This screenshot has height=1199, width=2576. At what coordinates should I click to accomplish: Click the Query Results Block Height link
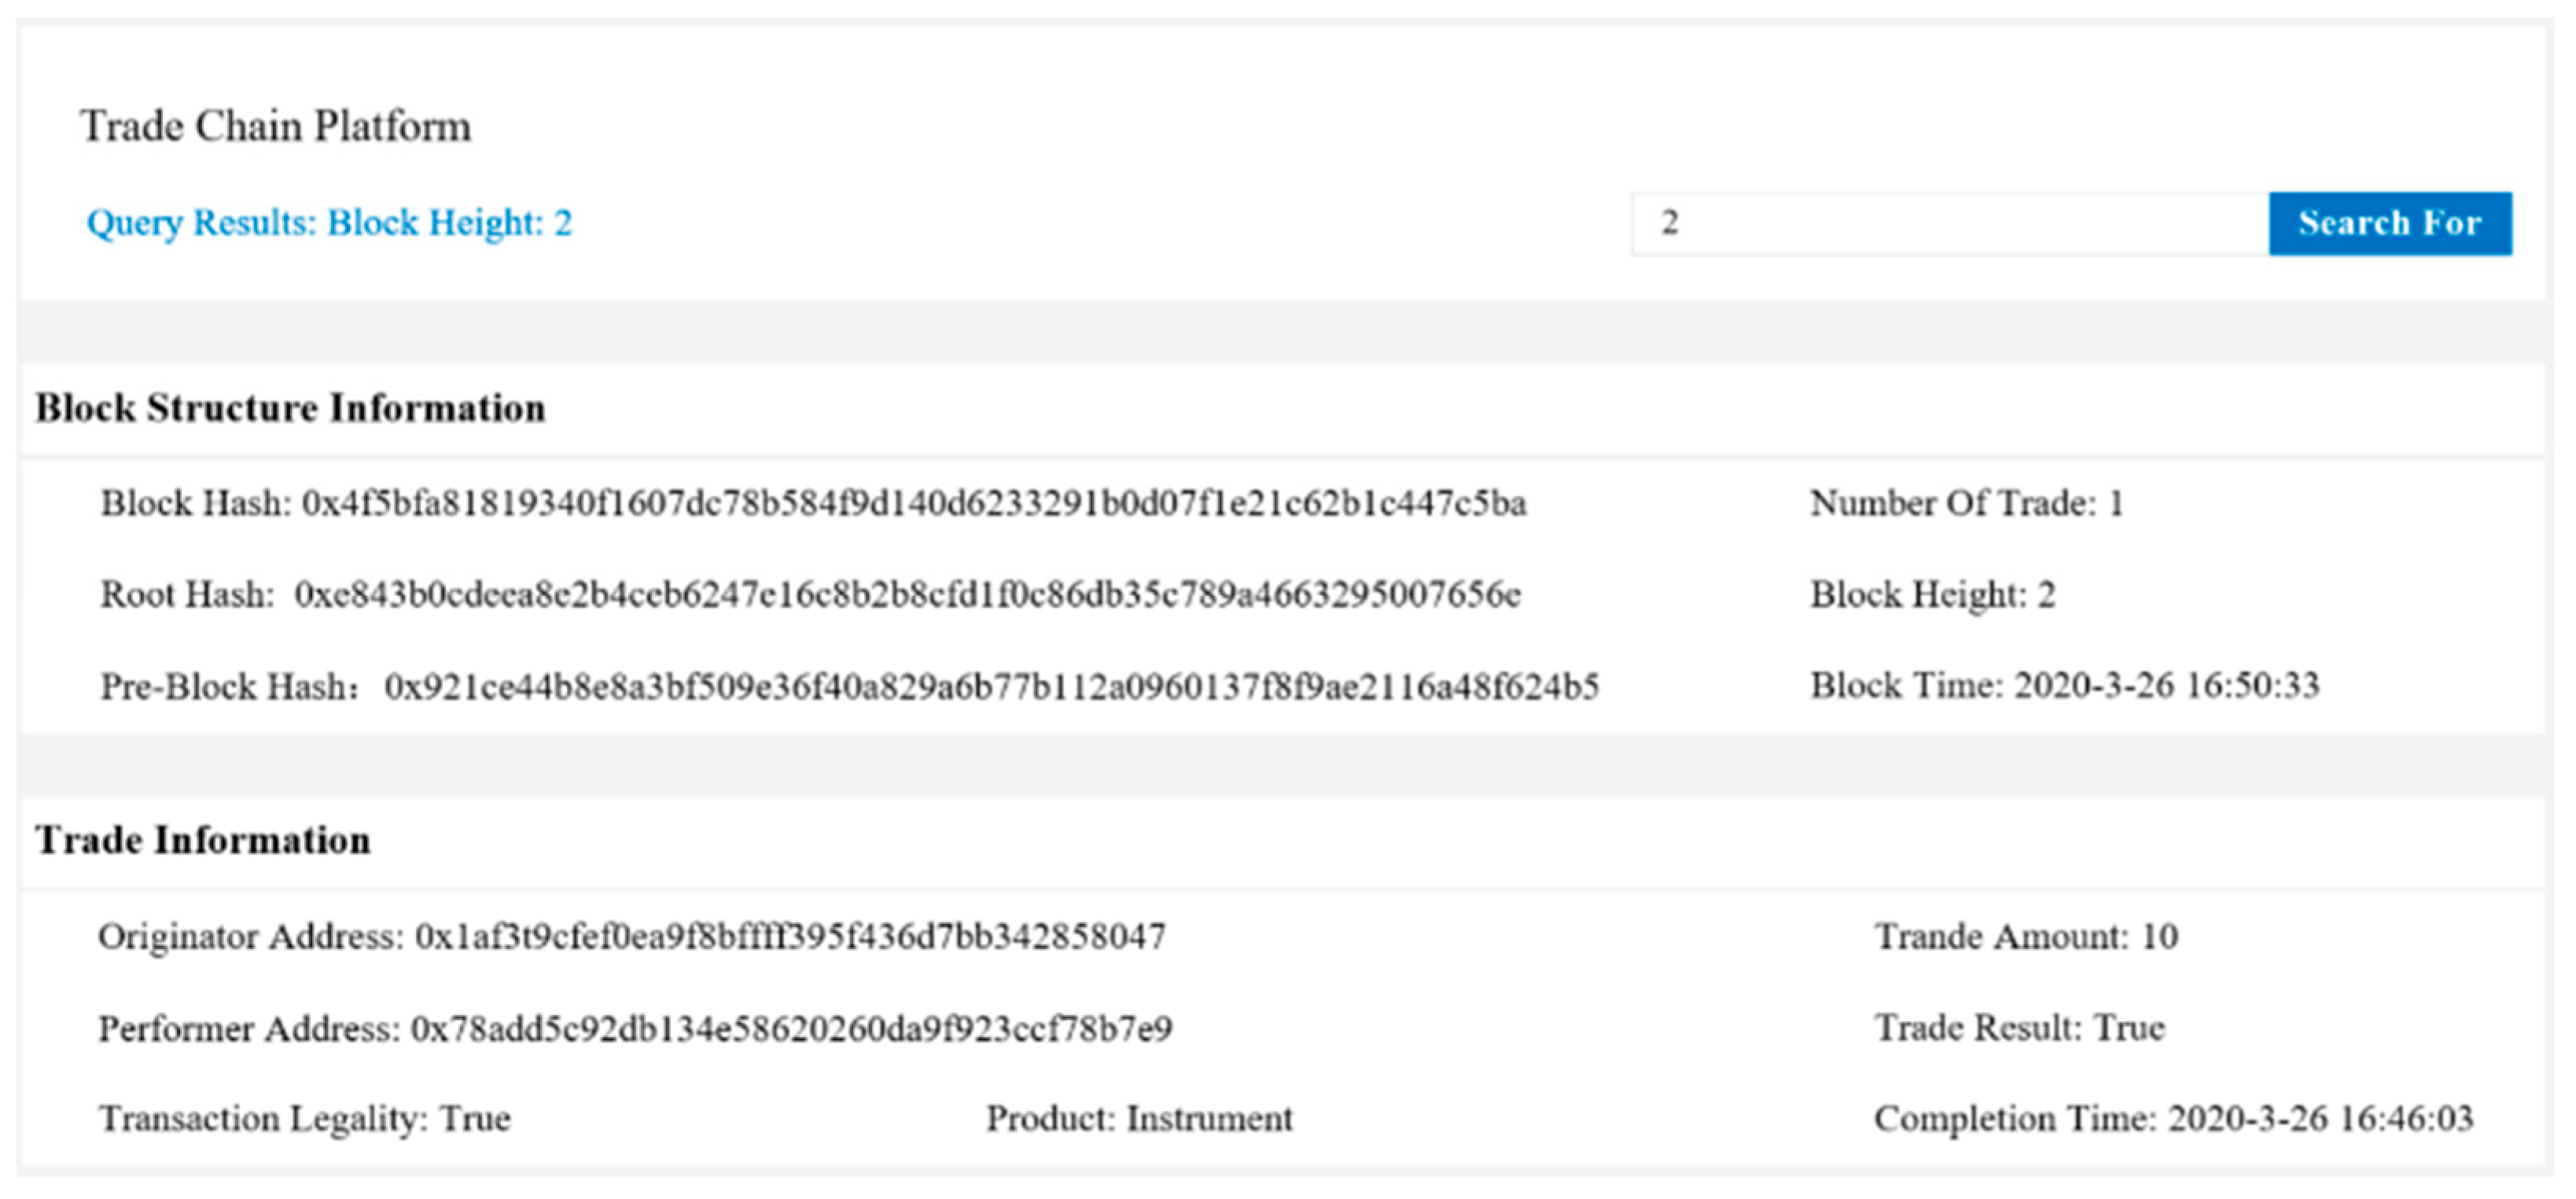click(329, 222)
